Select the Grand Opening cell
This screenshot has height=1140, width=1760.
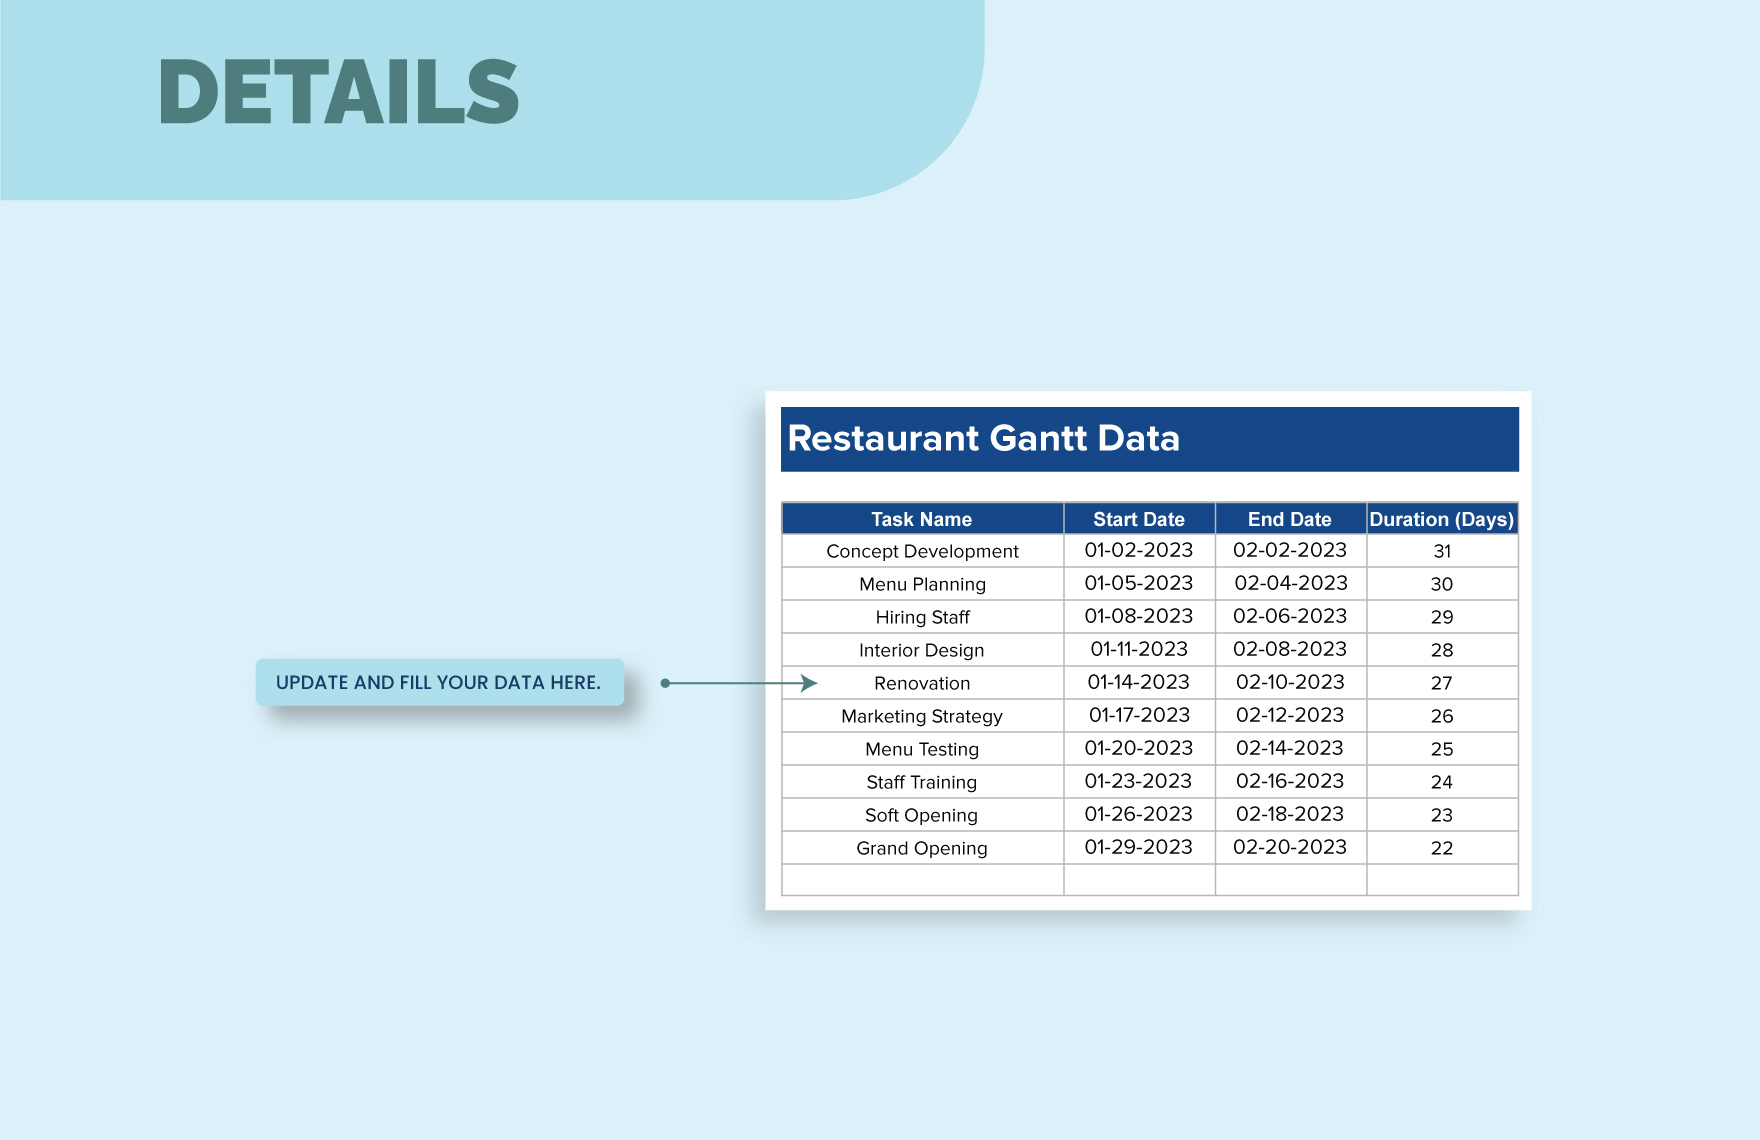tap(922, 848)
